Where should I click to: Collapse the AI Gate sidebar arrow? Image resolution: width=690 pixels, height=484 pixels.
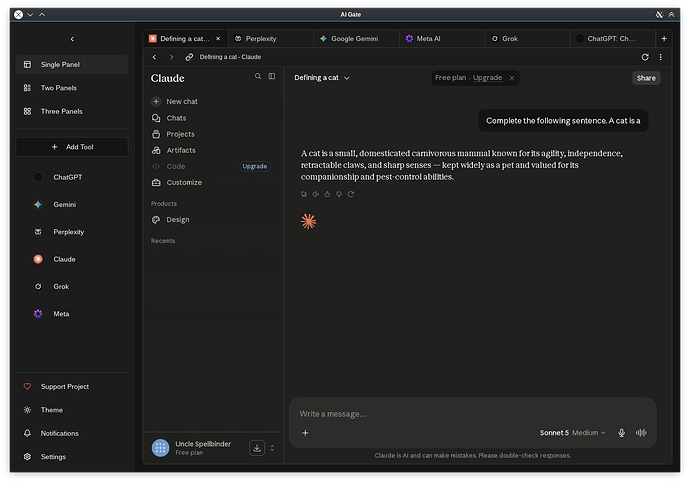tap(72, 39)
